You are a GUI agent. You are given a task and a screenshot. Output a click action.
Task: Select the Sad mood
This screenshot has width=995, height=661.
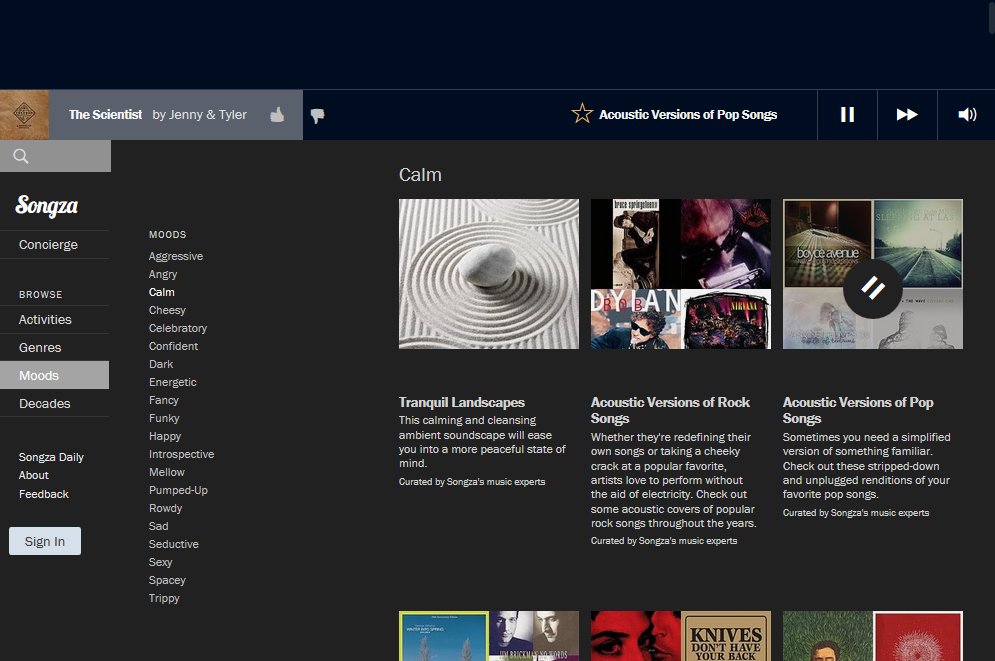(159, 526)
